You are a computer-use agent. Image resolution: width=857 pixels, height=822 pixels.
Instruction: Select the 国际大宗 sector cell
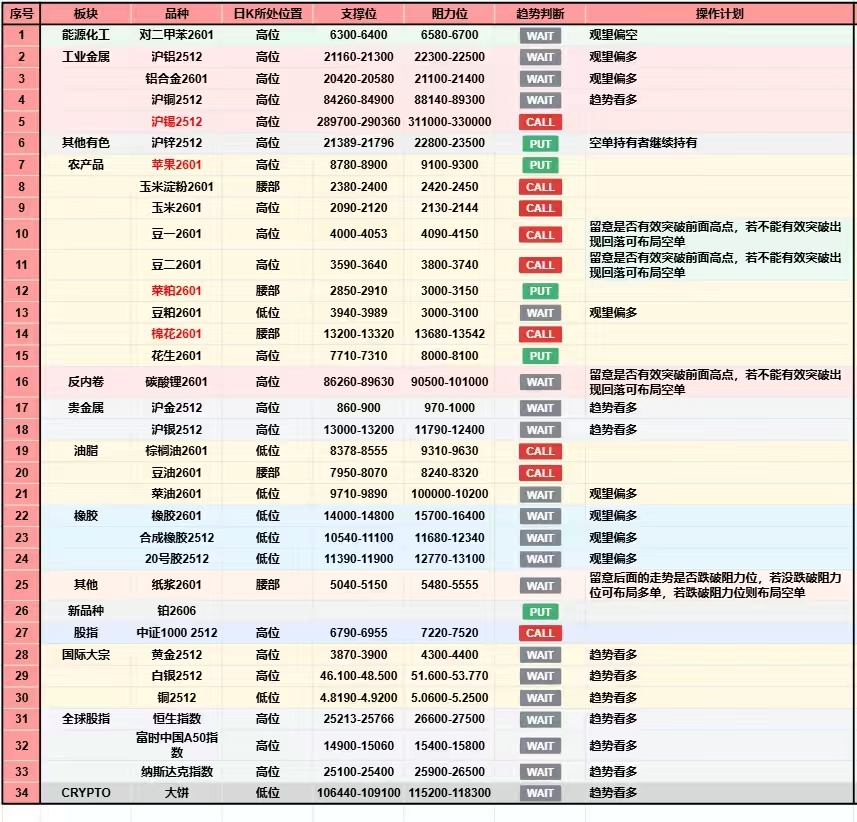(x=86, y=655)
